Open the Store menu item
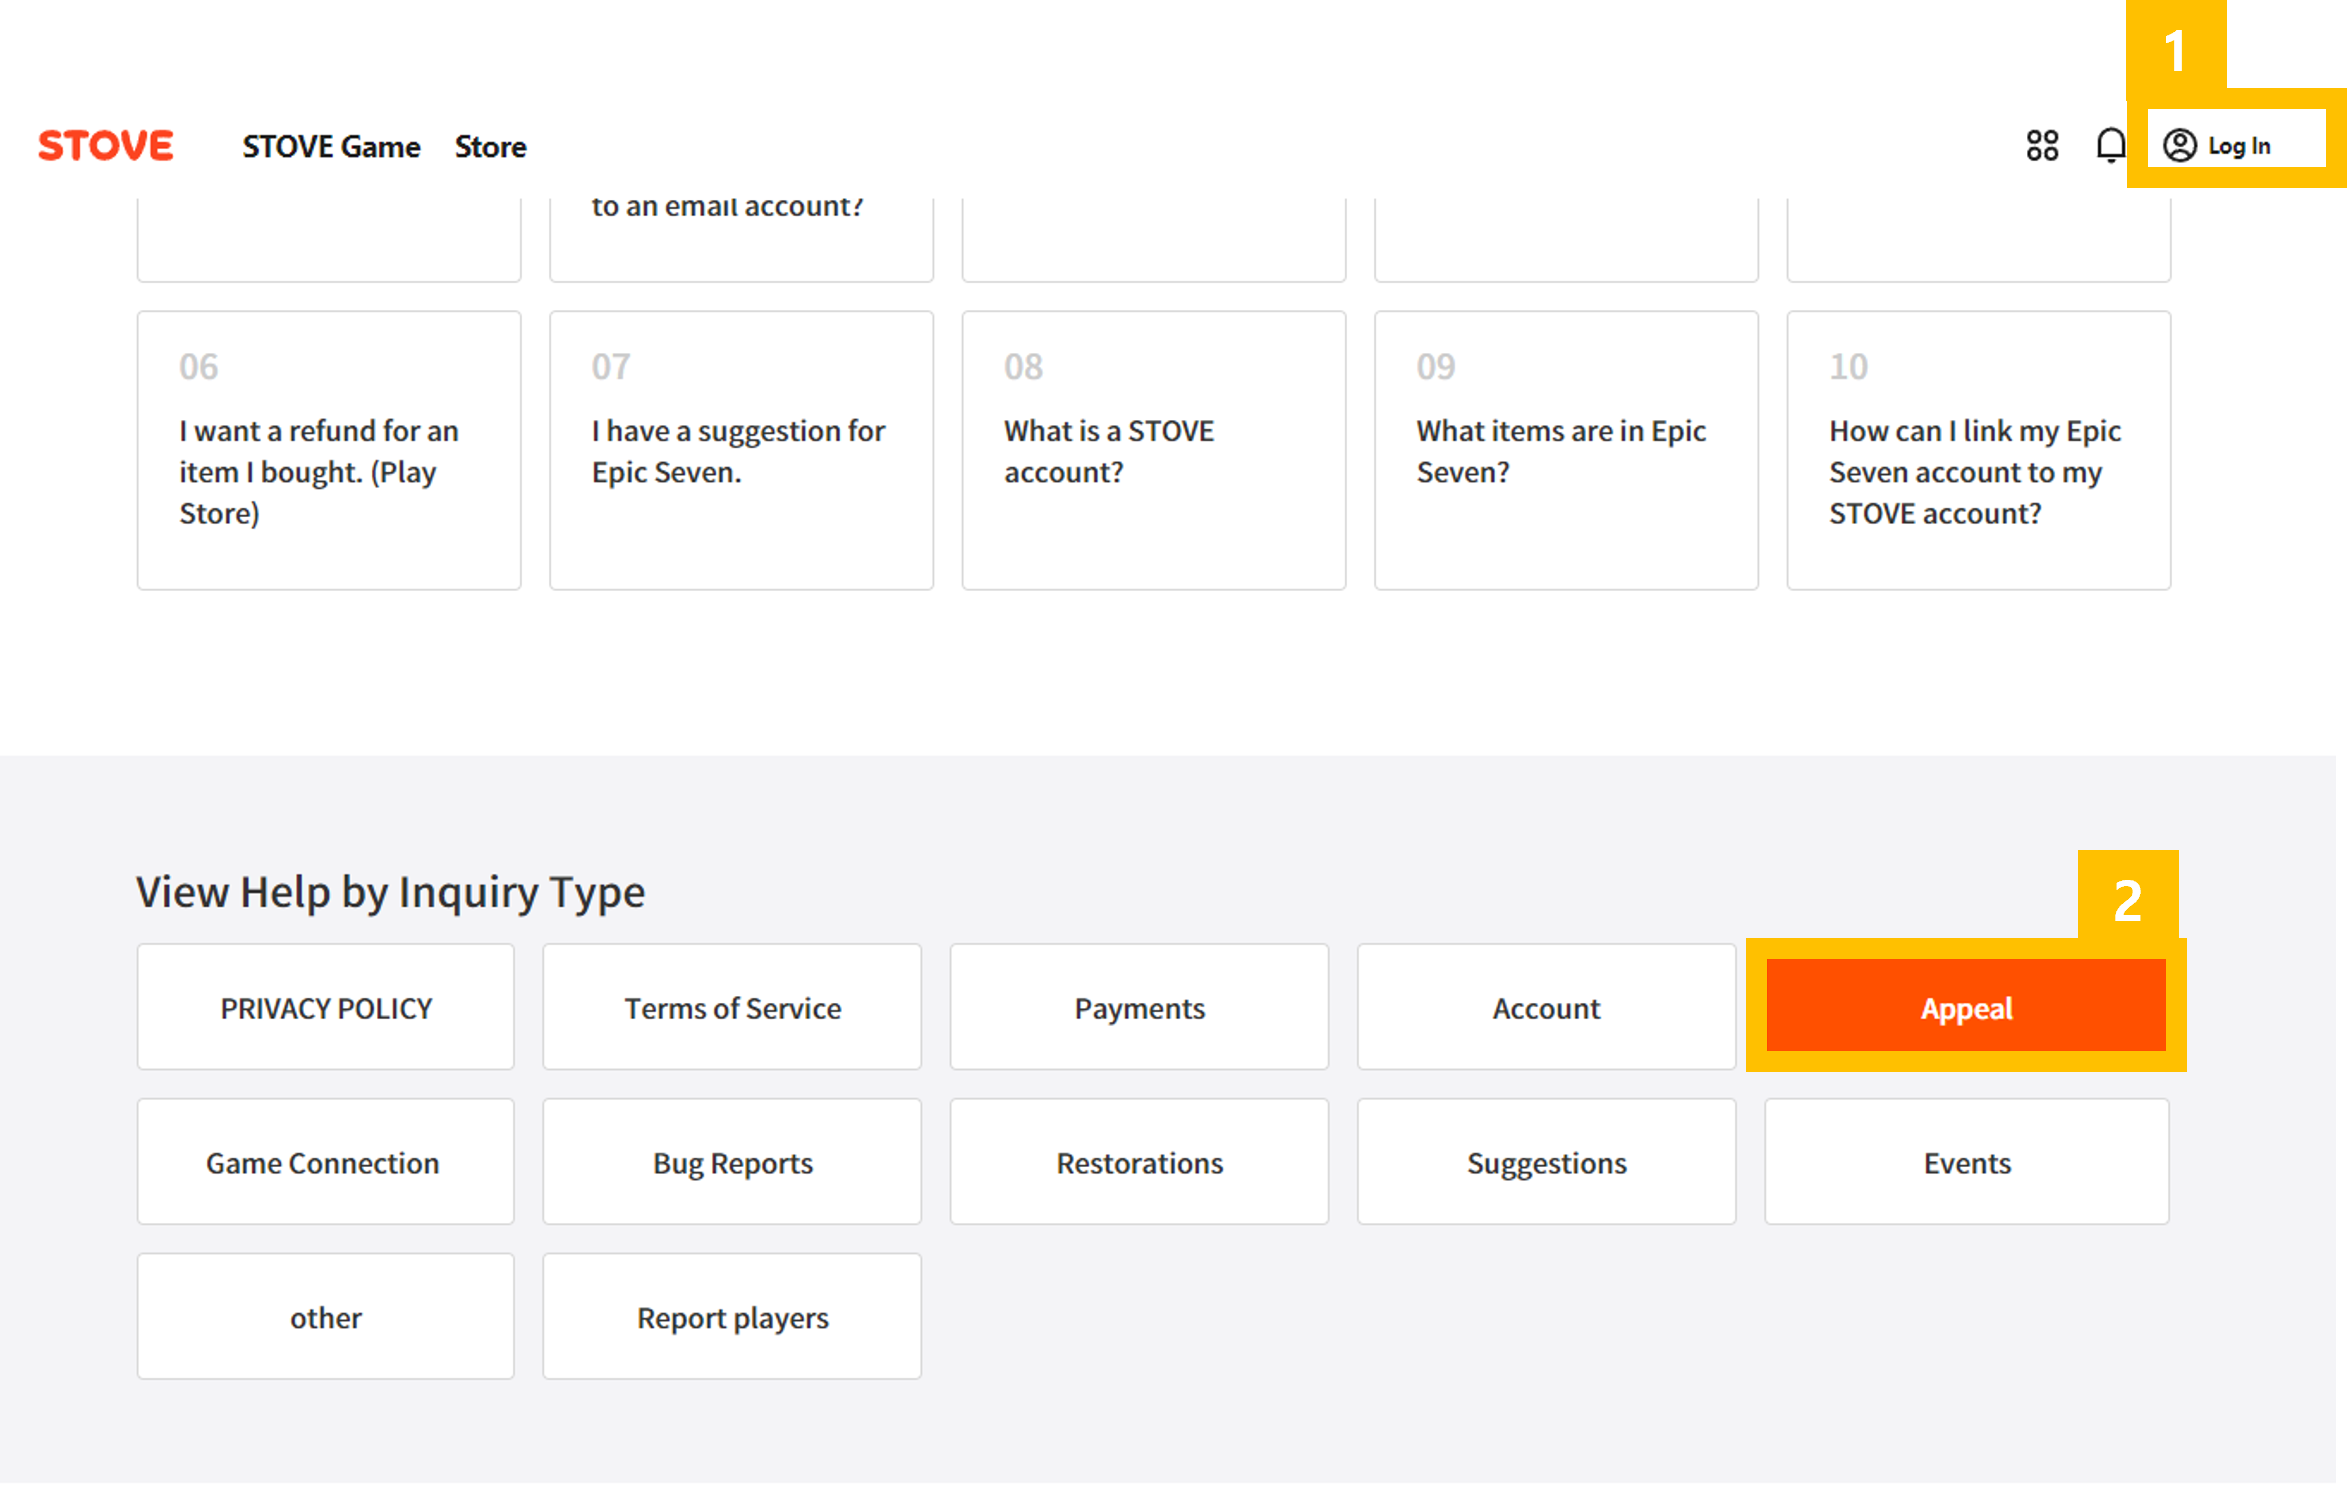This screenshot has width=2347, height=1490. tap(490, 147)
